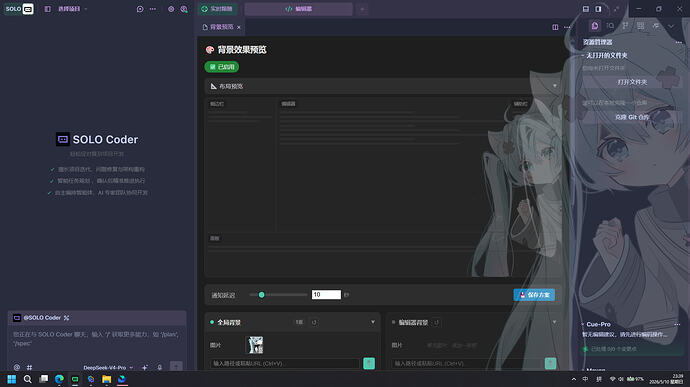Click green upload button beside 编辑器背景 path

point(550,364)
